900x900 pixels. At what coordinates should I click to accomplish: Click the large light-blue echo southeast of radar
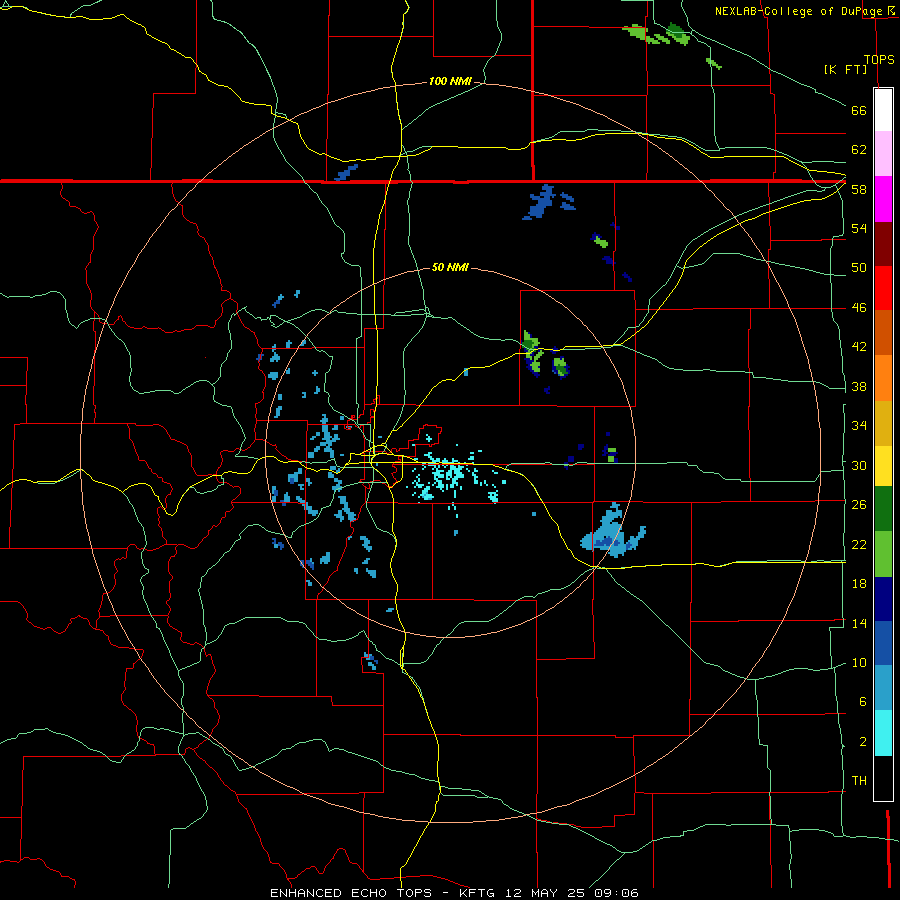point(612,533)
